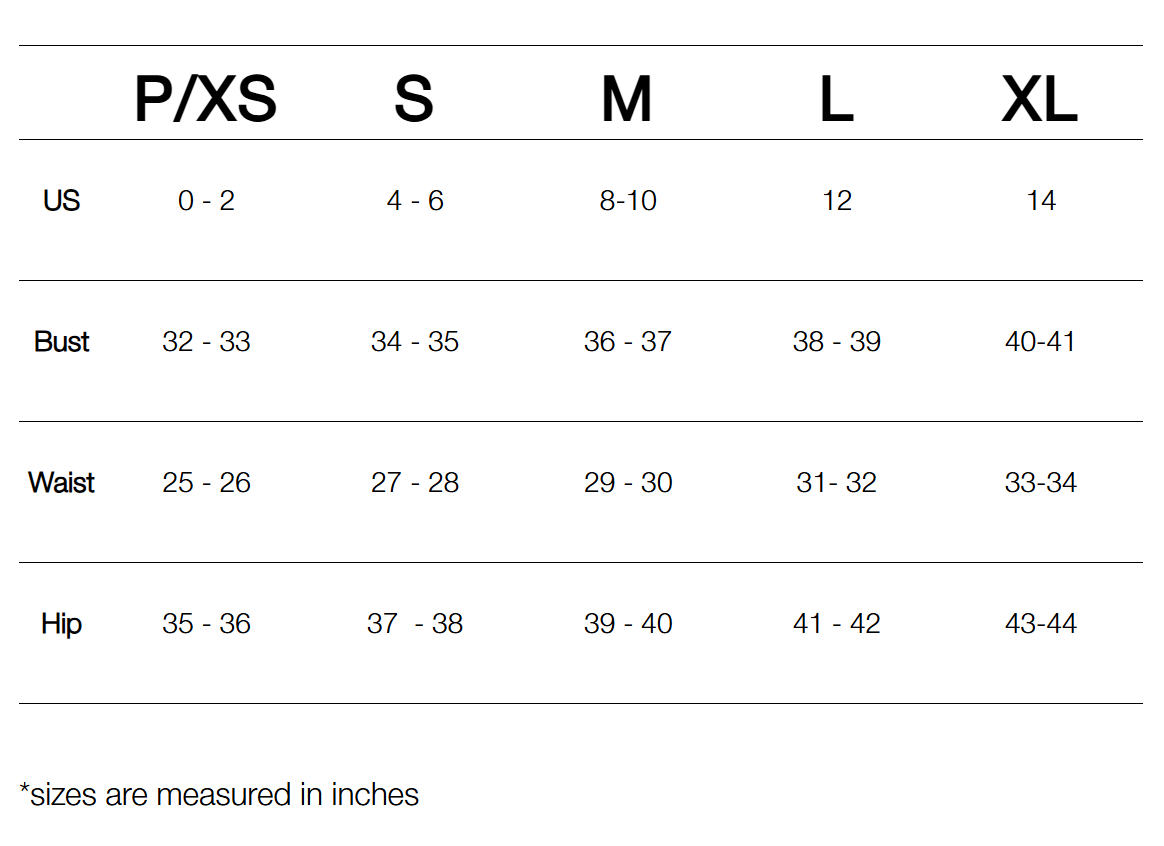This screenshot has width=1164, height=846.
Task: Click the Waist row label
Action: point(61,483)
